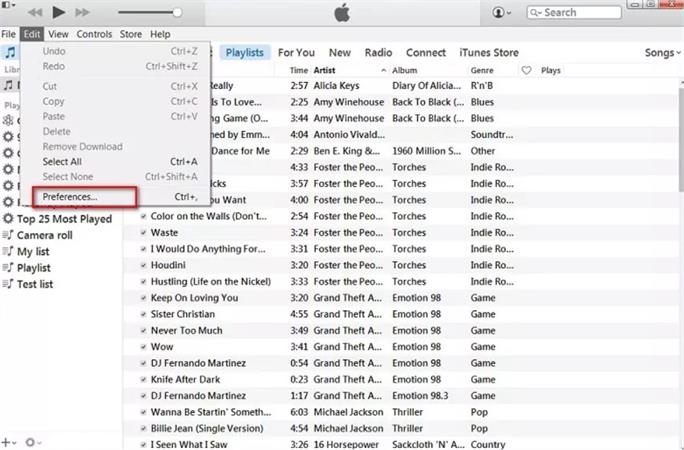The image size is (684, 450).
Task: Toggle the Sister Christian checkbox
Action: pos(143,314)
